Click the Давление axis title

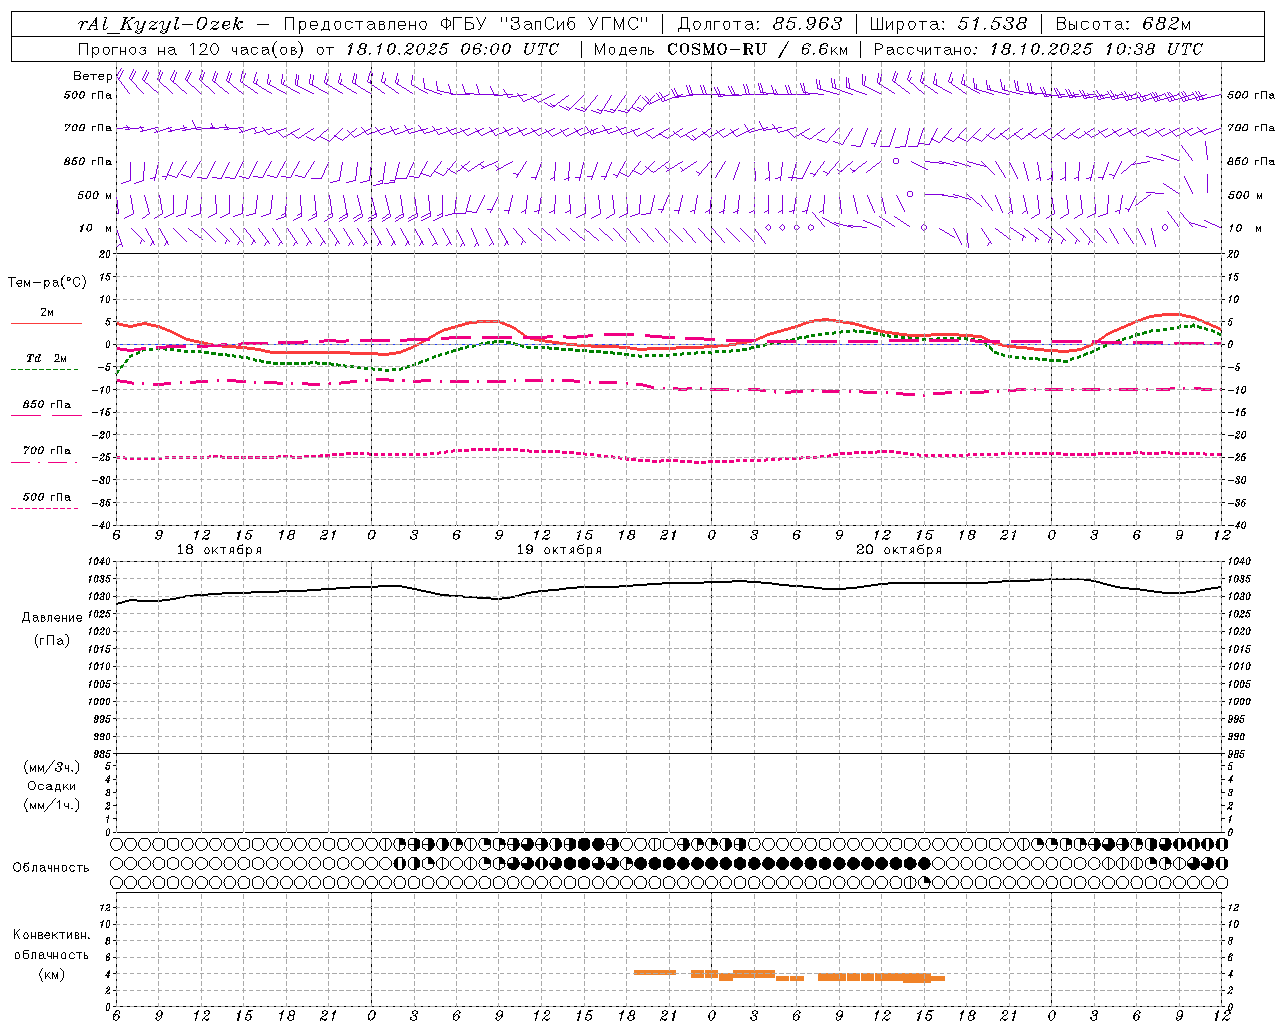click(x=52, y=618)
